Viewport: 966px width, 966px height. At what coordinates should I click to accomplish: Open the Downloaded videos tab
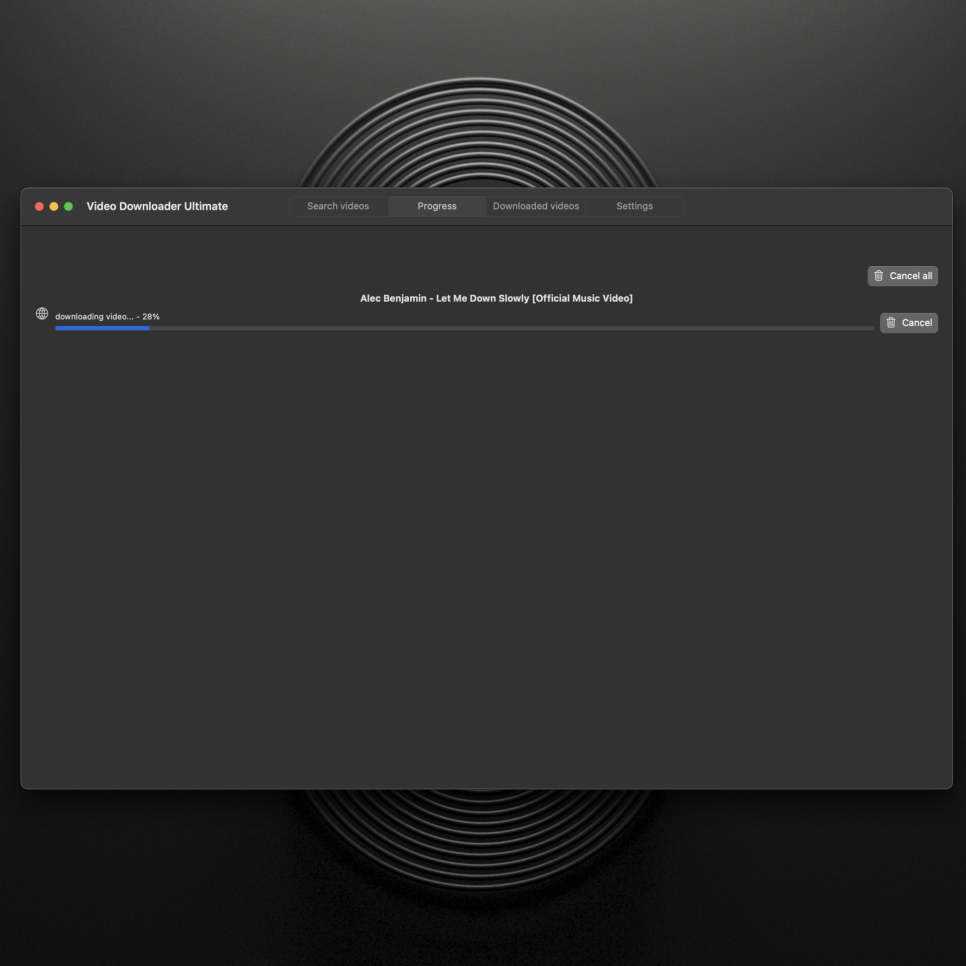tap(535, 206)
